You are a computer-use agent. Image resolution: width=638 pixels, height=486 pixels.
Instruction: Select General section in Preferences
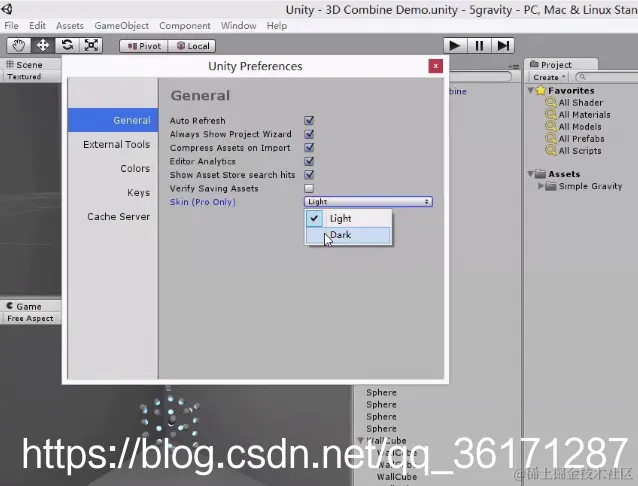pyautogui.click(x=113, y=120)
